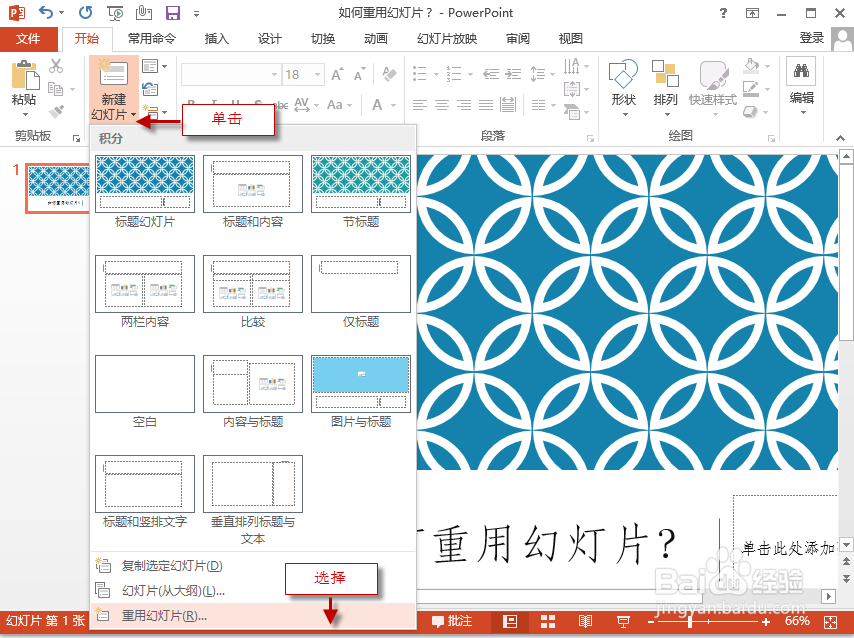Viewport: 854px width, 638px height.
Task: Switch to Transitions (切换) tab
Action: [322, 39]
